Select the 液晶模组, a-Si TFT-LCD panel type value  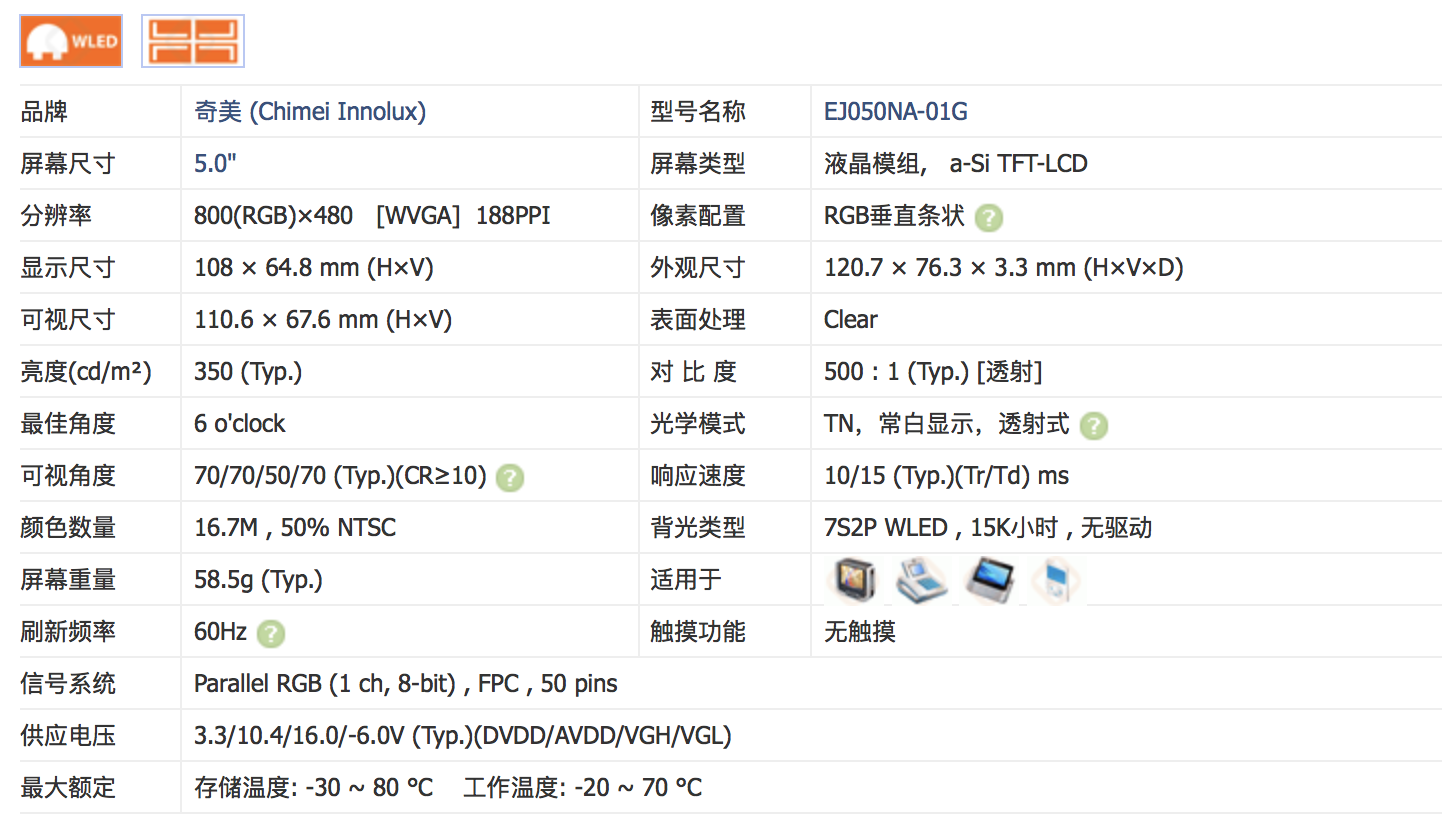tap(955, 163)
